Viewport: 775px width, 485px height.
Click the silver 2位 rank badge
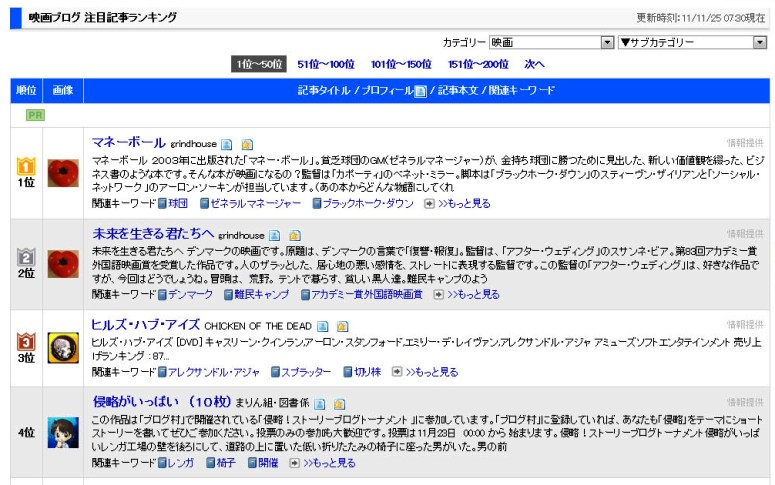(26, 257)
